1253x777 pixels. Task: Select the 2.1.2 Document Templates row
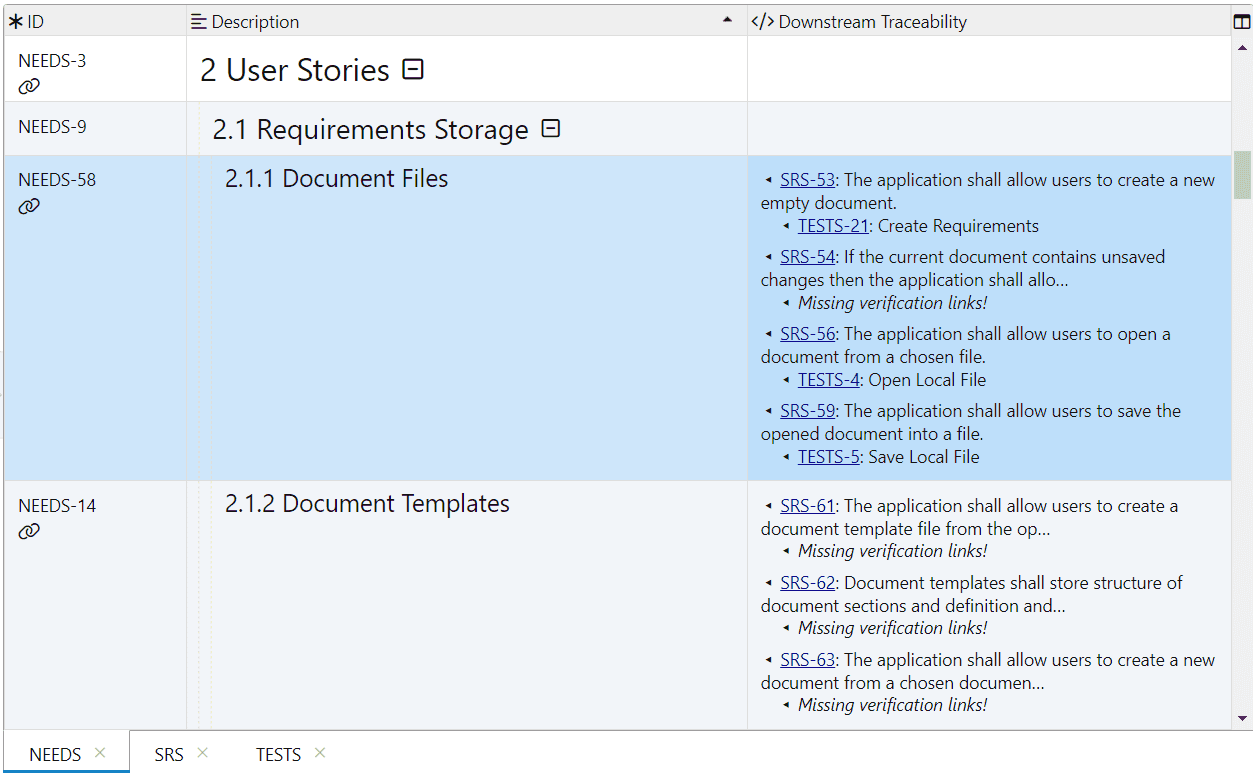point(367,504)
